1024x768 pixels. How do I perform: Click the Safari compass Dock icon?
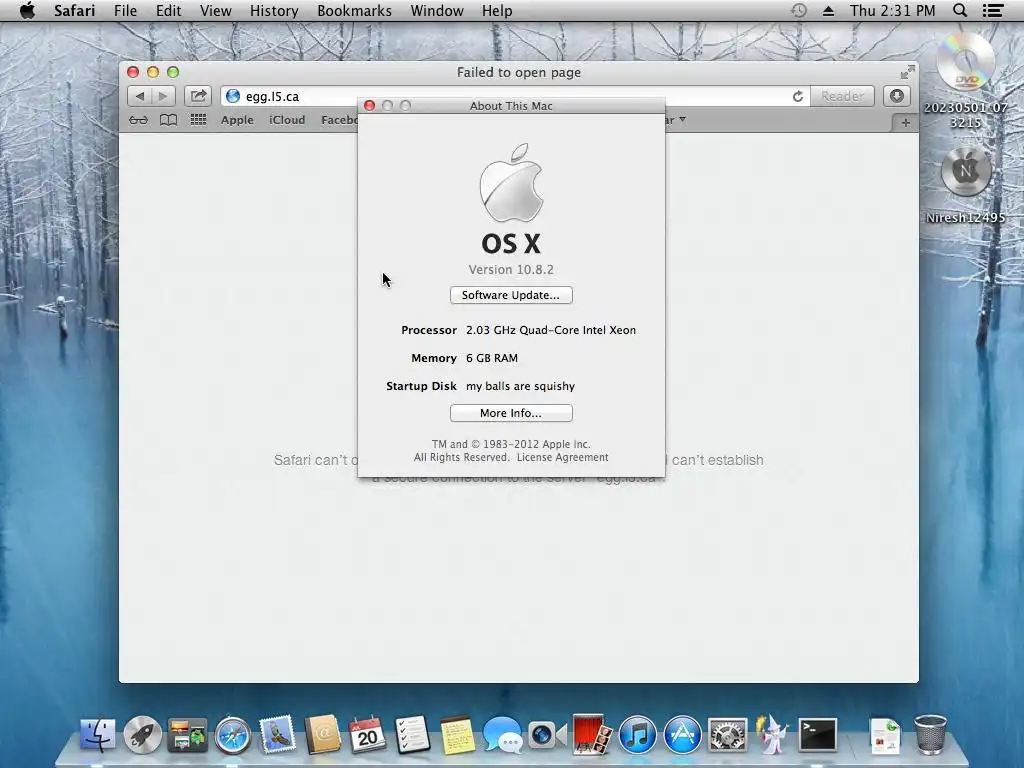pyautogui.click(x=233, y=735)
